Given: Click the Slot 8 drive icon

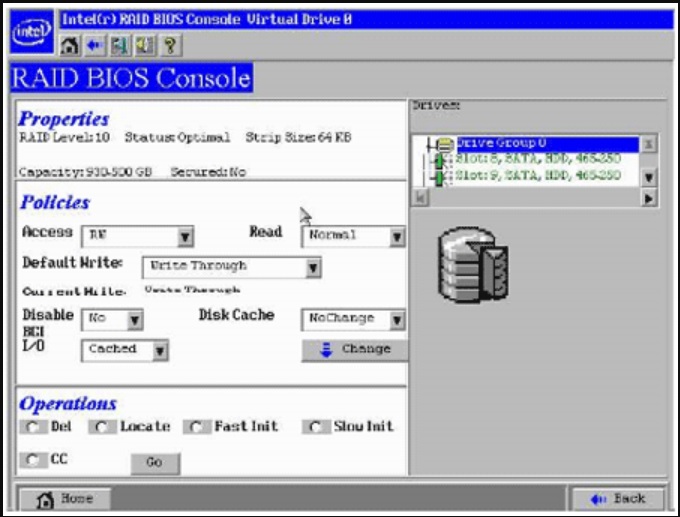Looking at the screenshot, I should [x=440, y=160].
